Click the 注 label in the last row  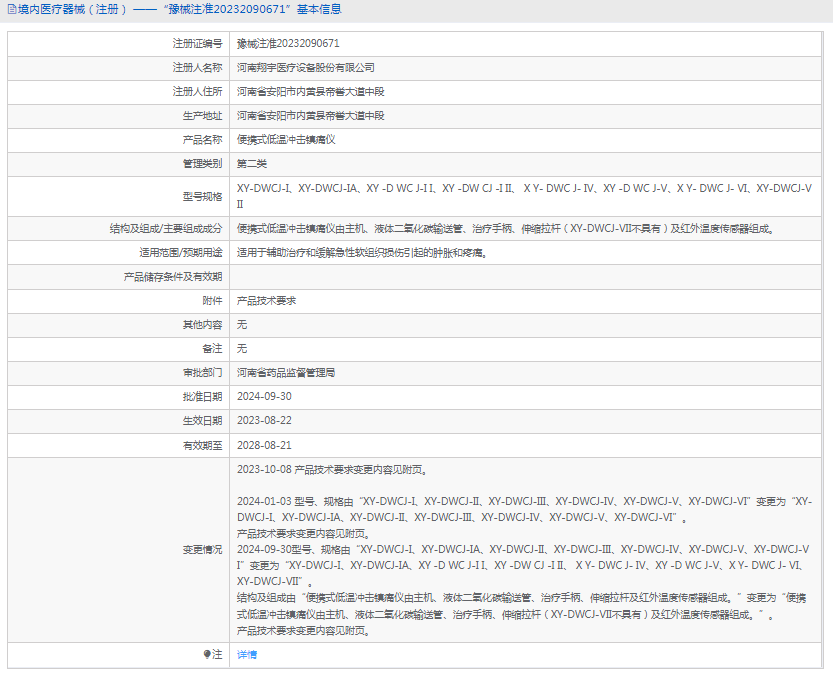(x=217, y=655)
